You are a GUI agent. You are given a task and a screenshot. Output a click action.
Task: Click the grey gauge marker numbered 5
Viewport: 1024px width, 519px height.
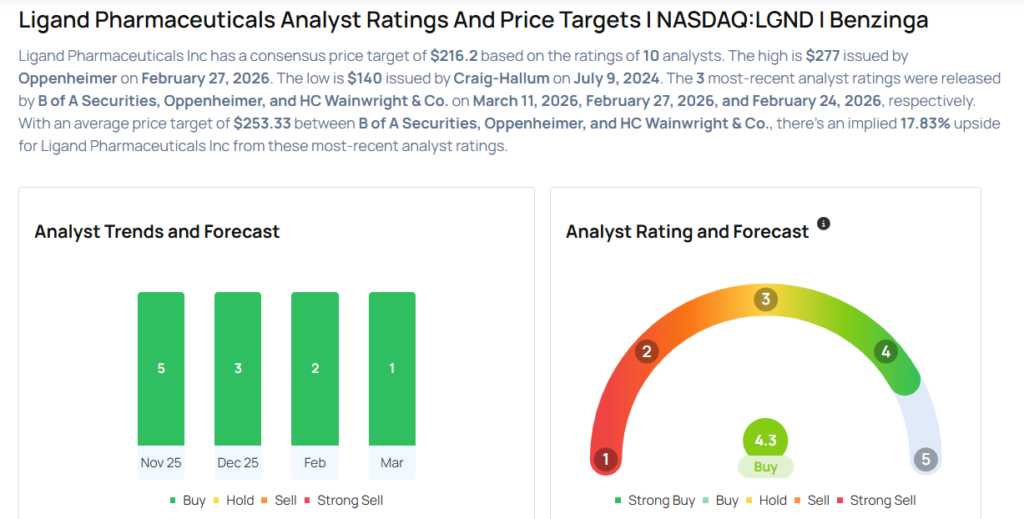click(926, 460)
